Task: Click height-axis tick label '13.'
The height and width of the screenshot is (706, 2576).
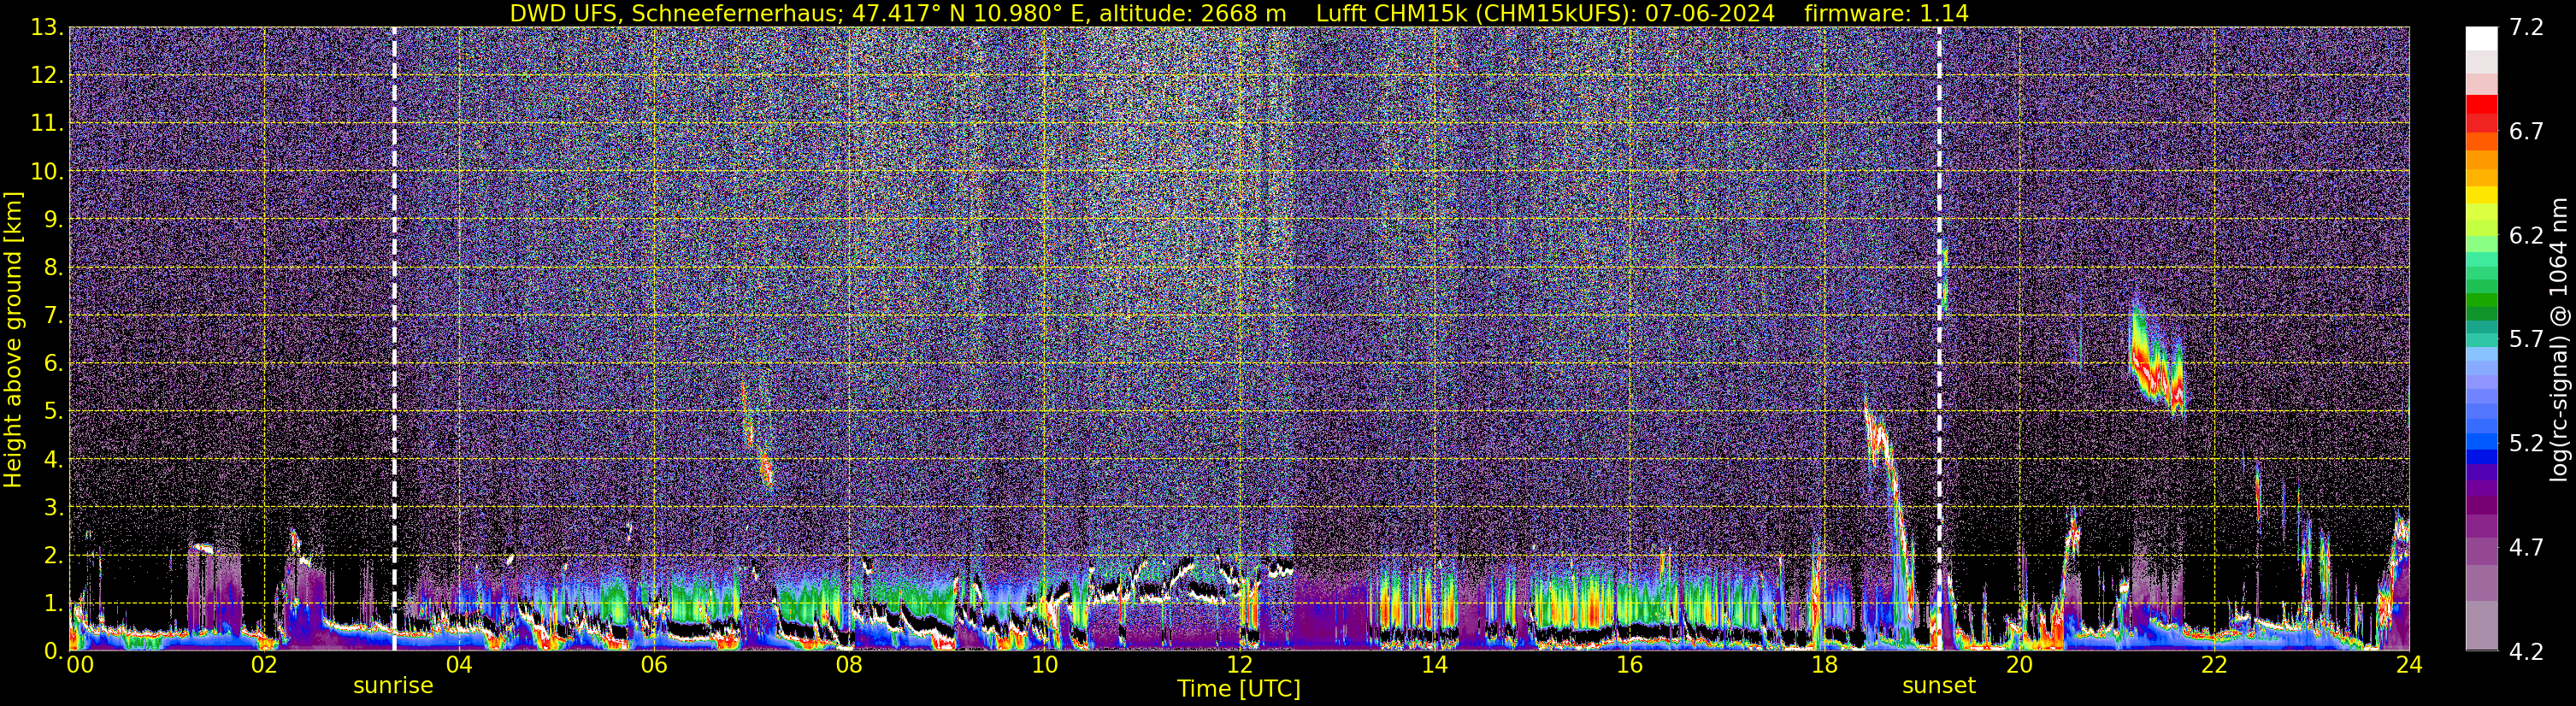Action: click(48, 28)
